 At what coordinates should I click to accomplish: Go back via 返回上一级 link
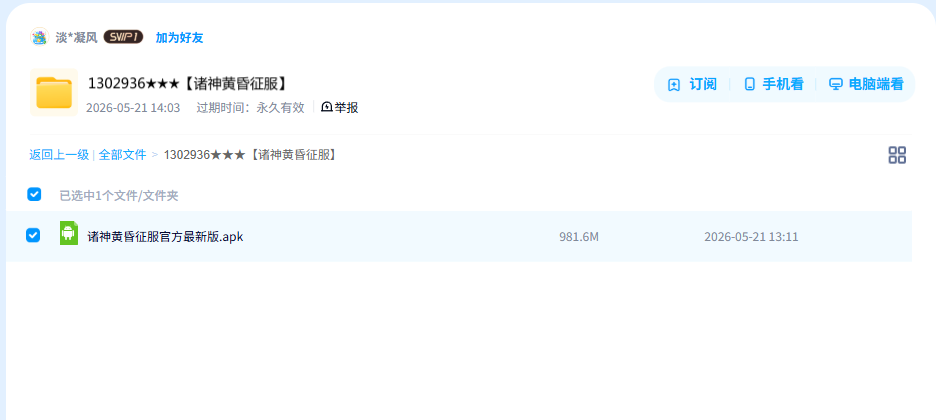(59, 155)
